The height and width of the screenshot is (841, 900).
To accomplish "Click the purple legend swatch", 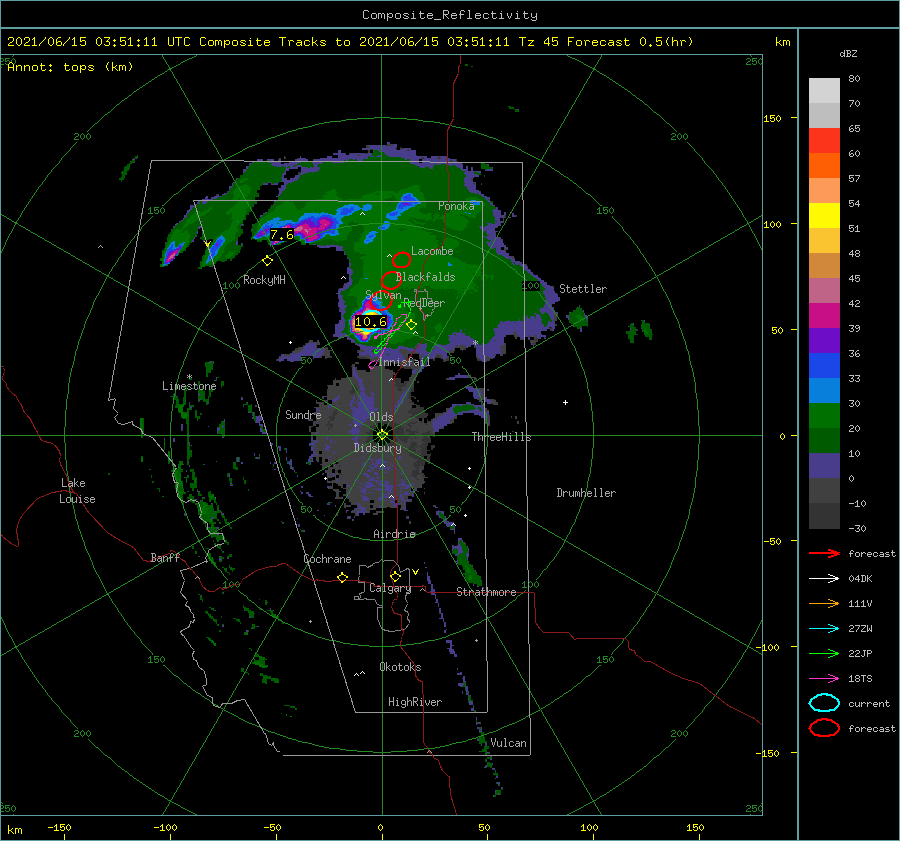I will click(824, 340).
